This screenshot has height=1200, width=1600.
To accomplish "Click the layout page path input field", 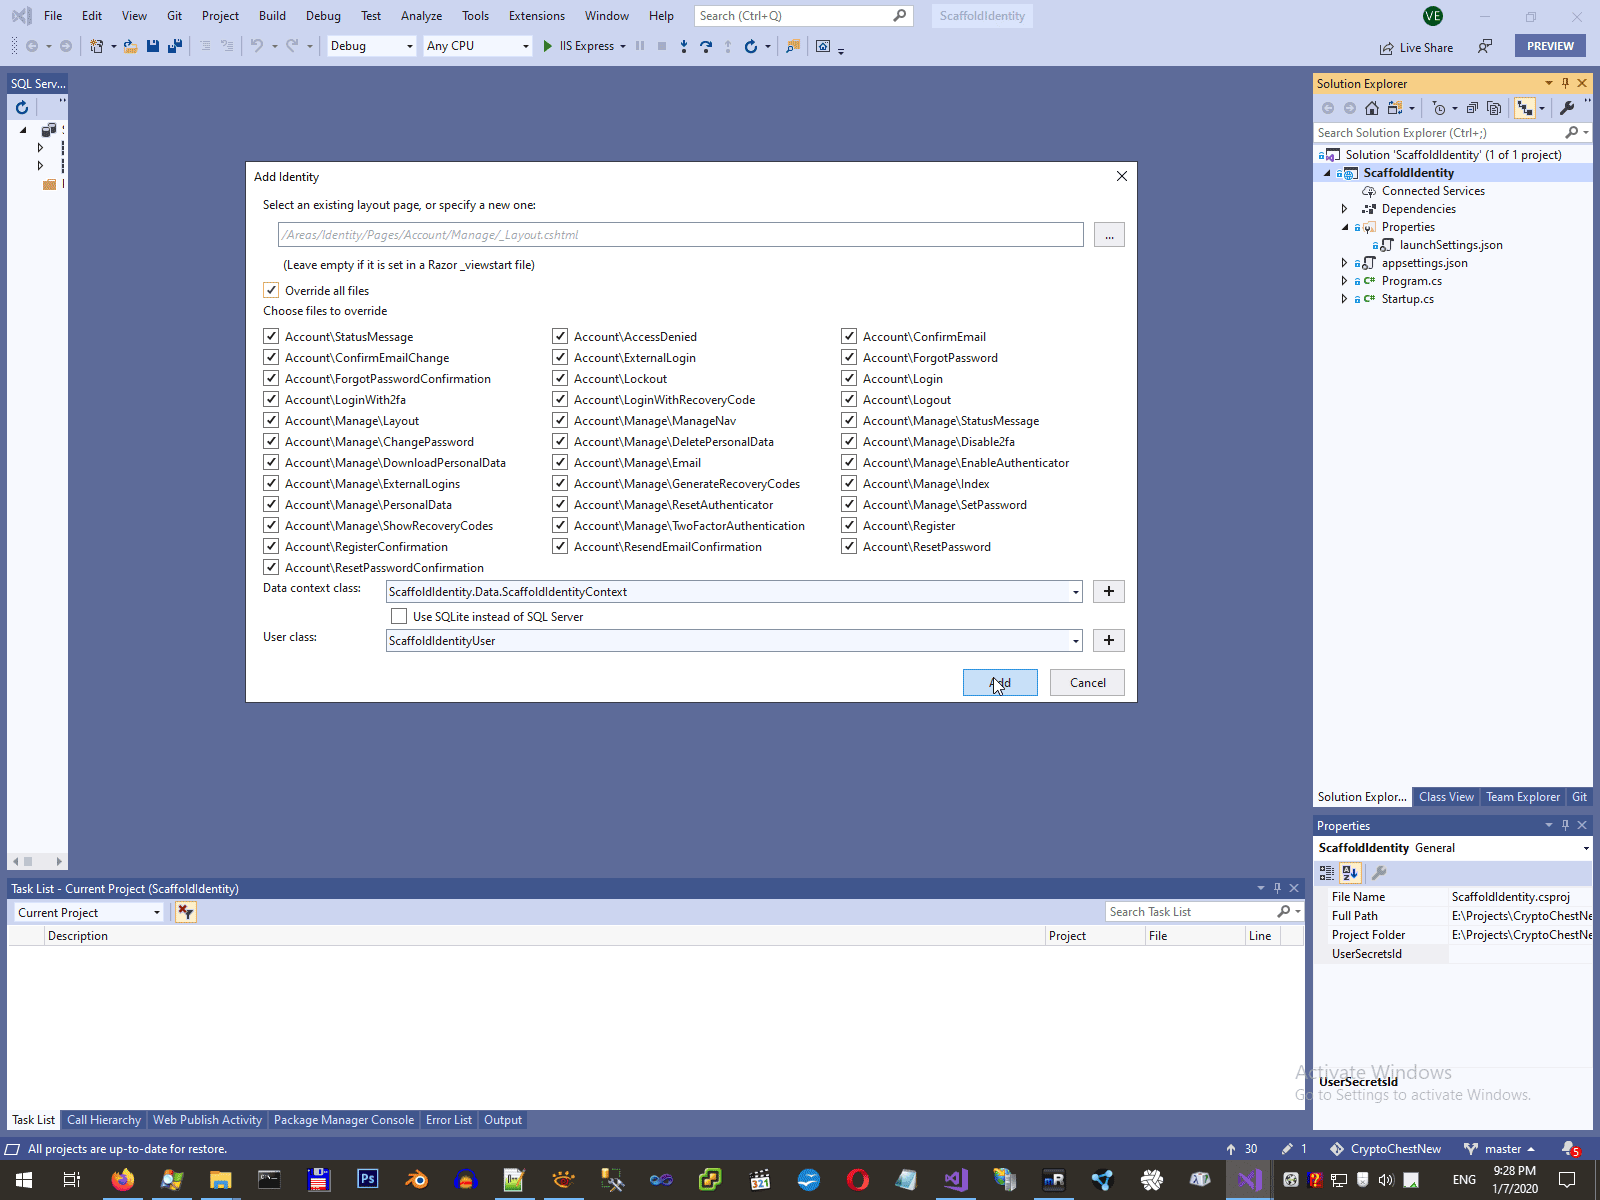I will point(681,234).
